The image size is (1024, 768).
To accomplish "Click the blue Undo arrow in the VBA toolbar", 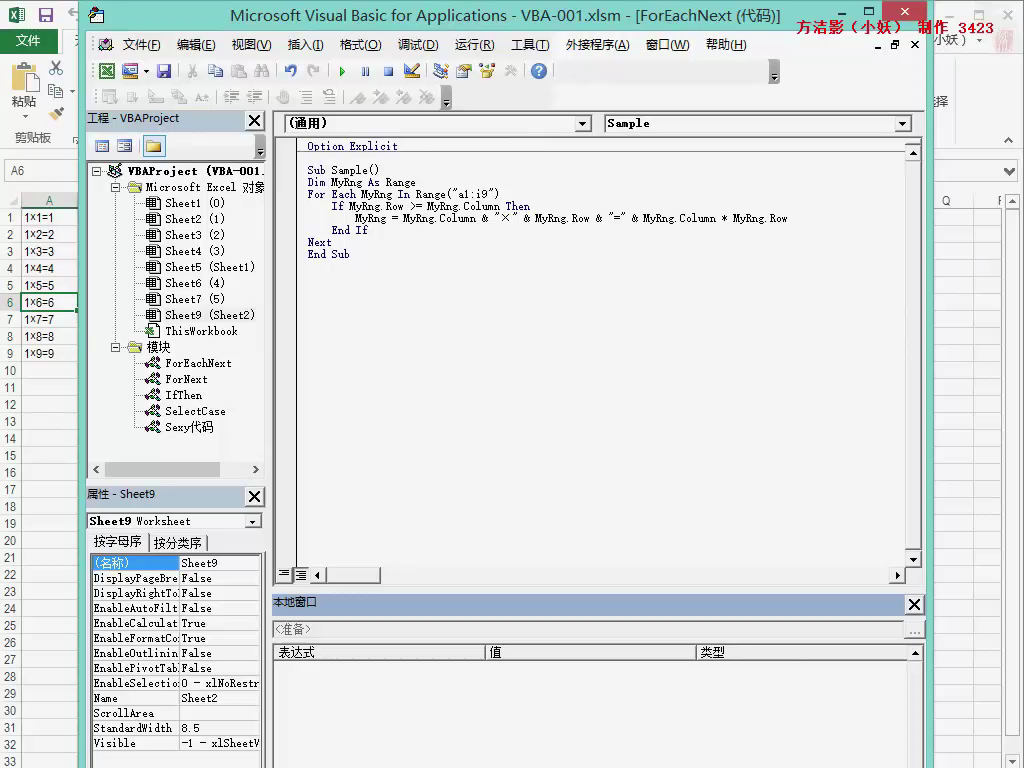I will click(x=291, y=71).
